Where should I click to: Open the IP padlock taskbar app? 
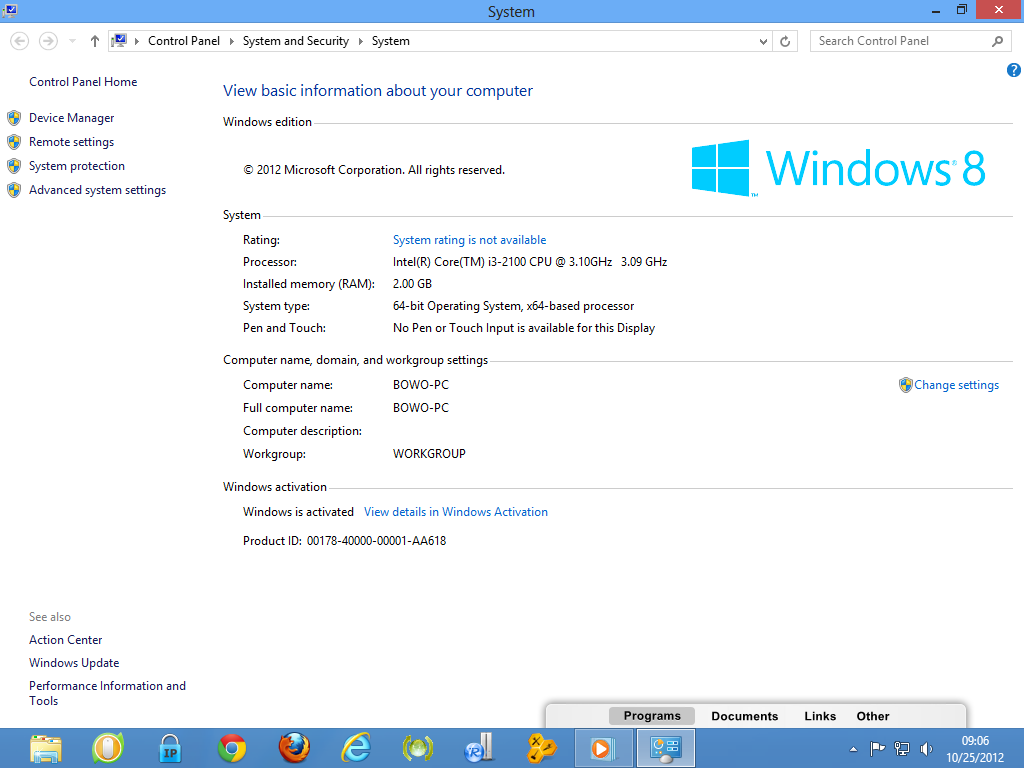(x=170, y=748)
